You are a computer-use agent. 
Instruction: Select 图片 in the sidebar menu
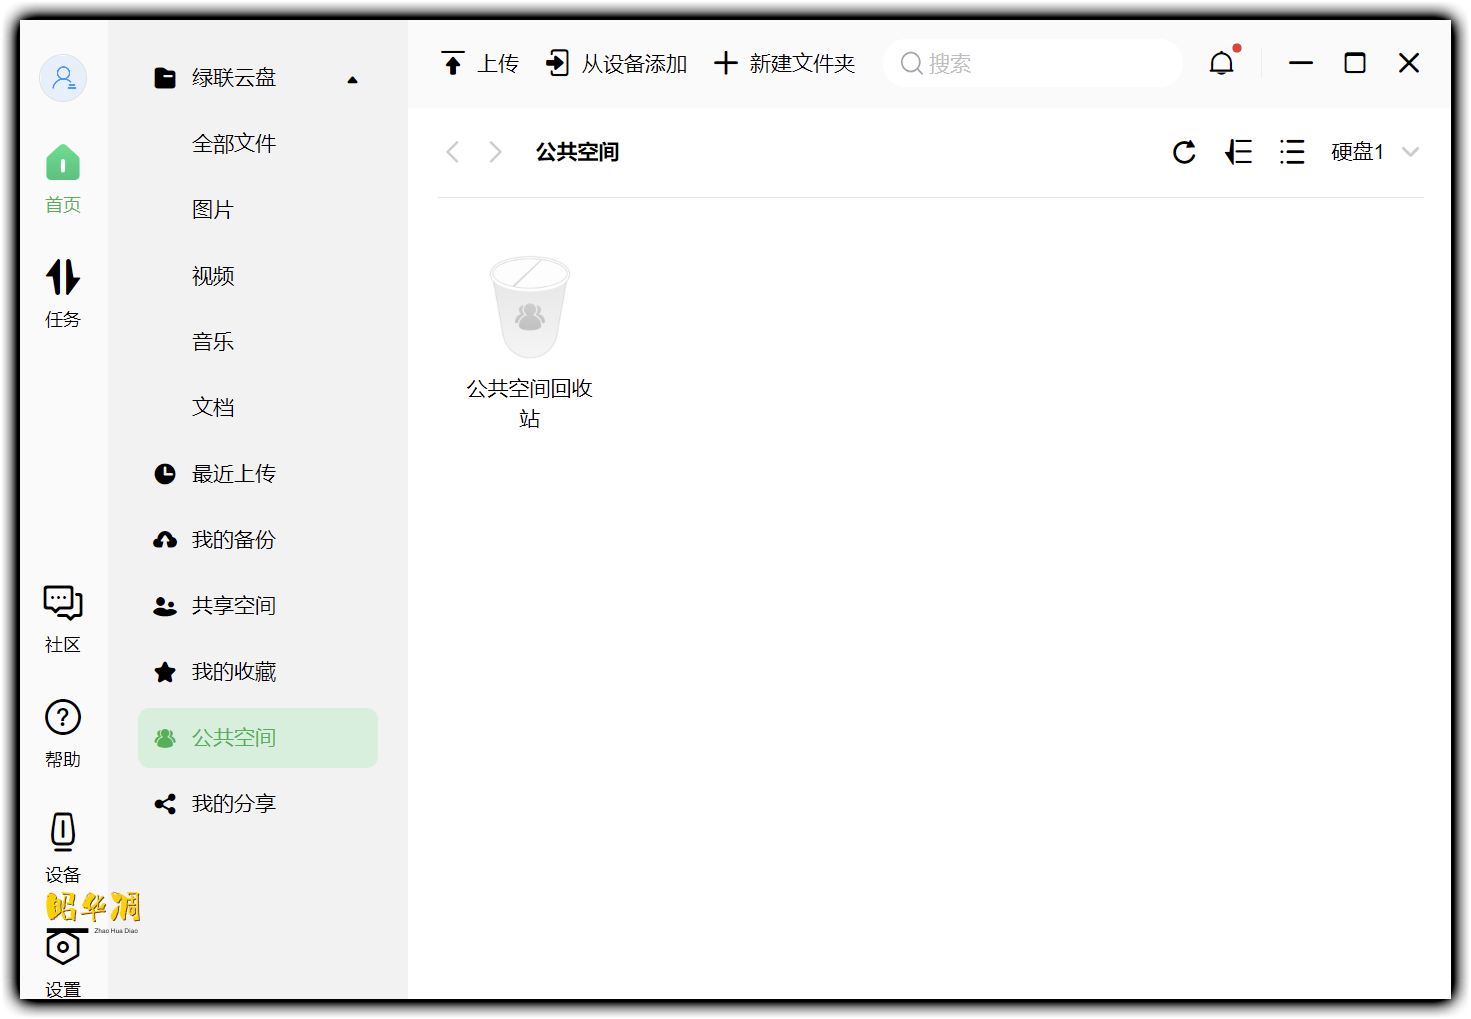point(212,209)
